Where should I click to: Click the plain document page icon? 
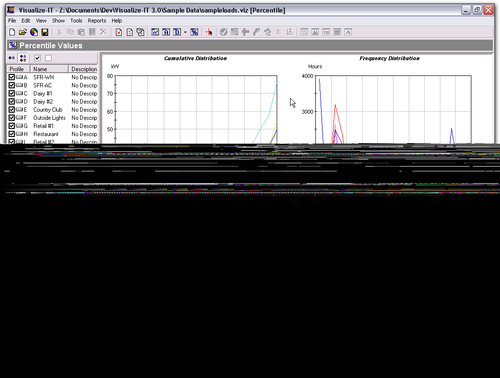(x=130, y=32)
